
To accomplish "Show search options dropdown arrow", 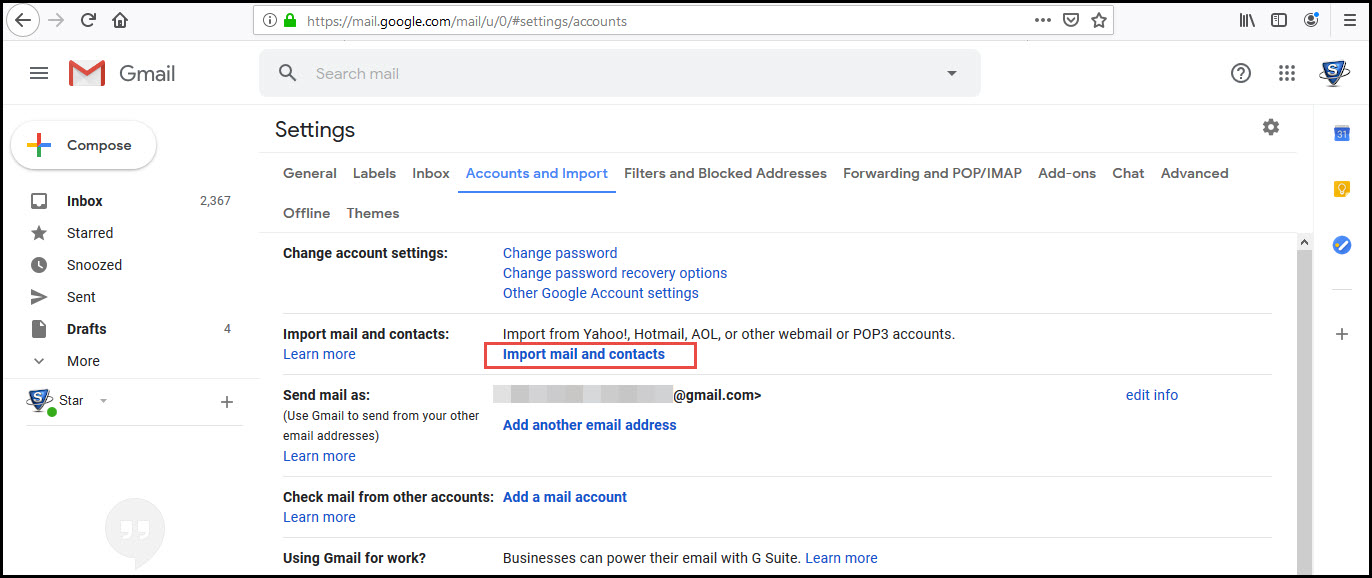I will [952, 73].
